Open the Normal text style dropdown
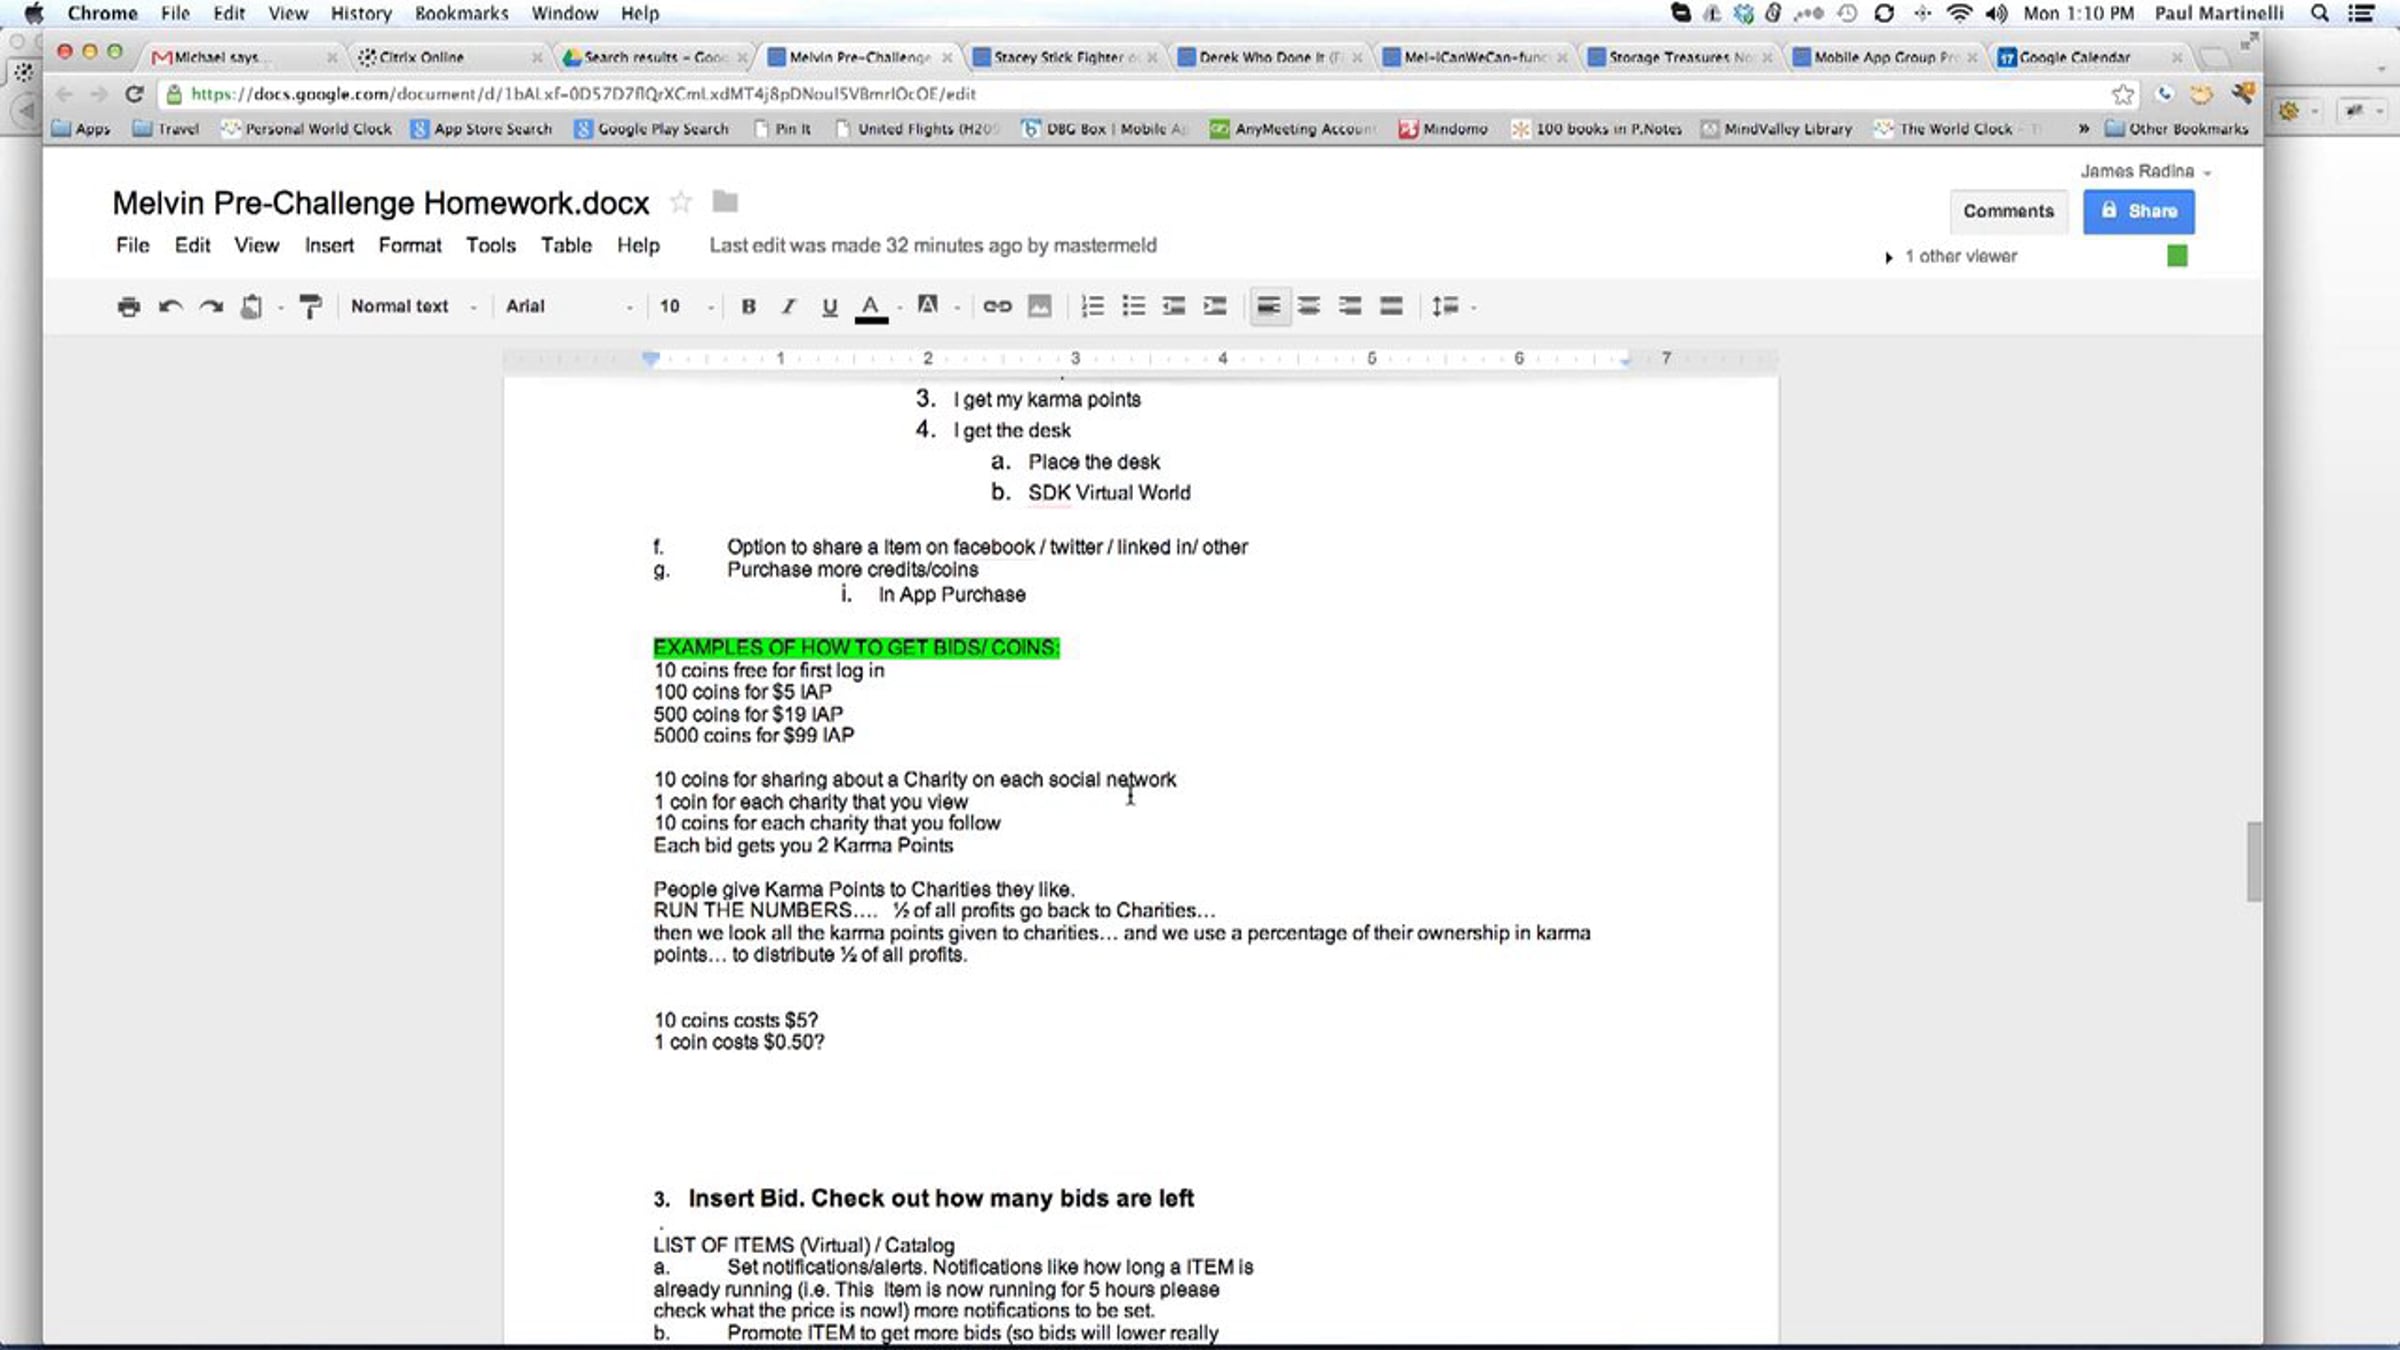2400x1350 pixels. (413, 306)
